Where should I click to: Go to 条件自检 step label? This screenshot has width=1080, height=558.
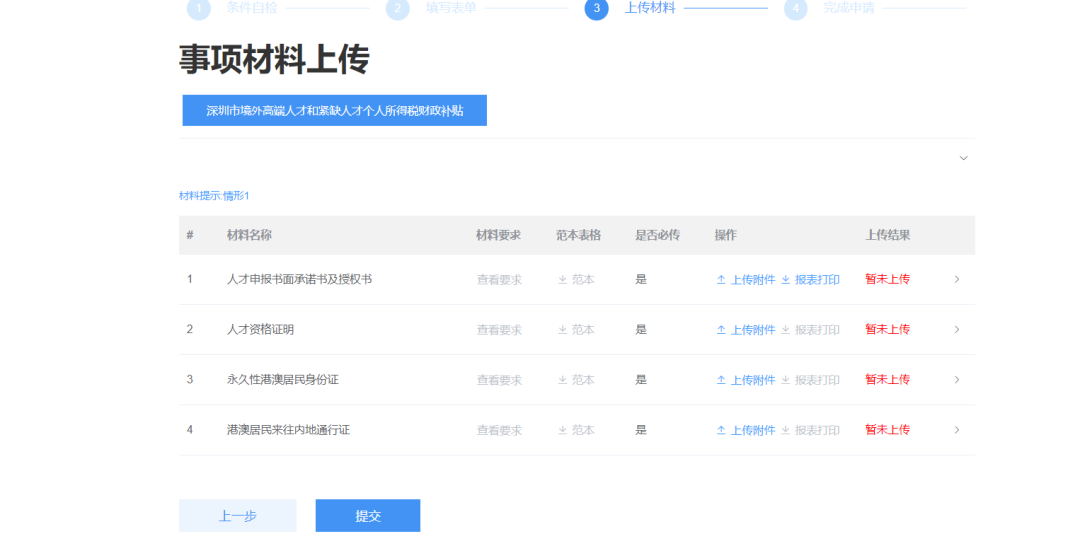(252, 8)
